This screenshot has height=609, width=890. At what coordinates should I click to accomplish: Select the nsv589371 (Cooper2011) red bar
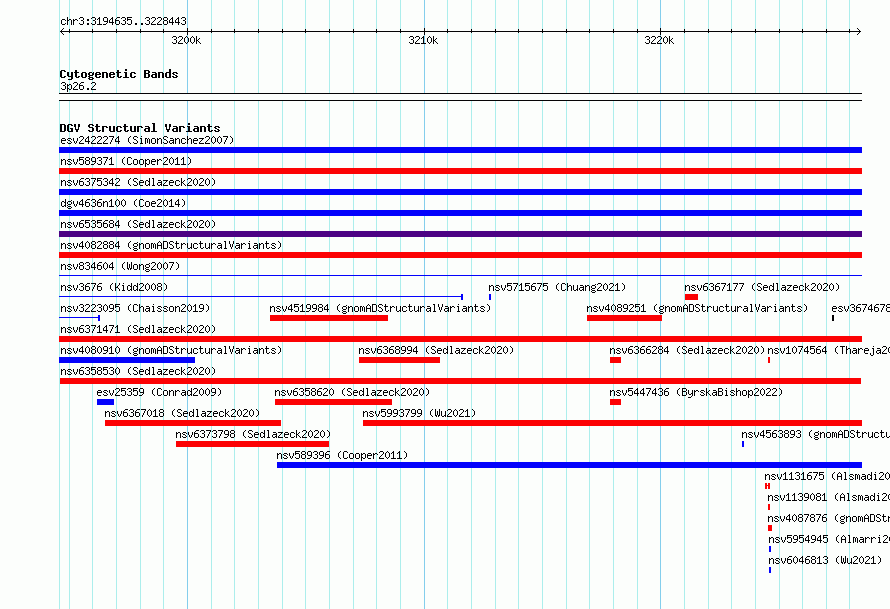point(460,171)
